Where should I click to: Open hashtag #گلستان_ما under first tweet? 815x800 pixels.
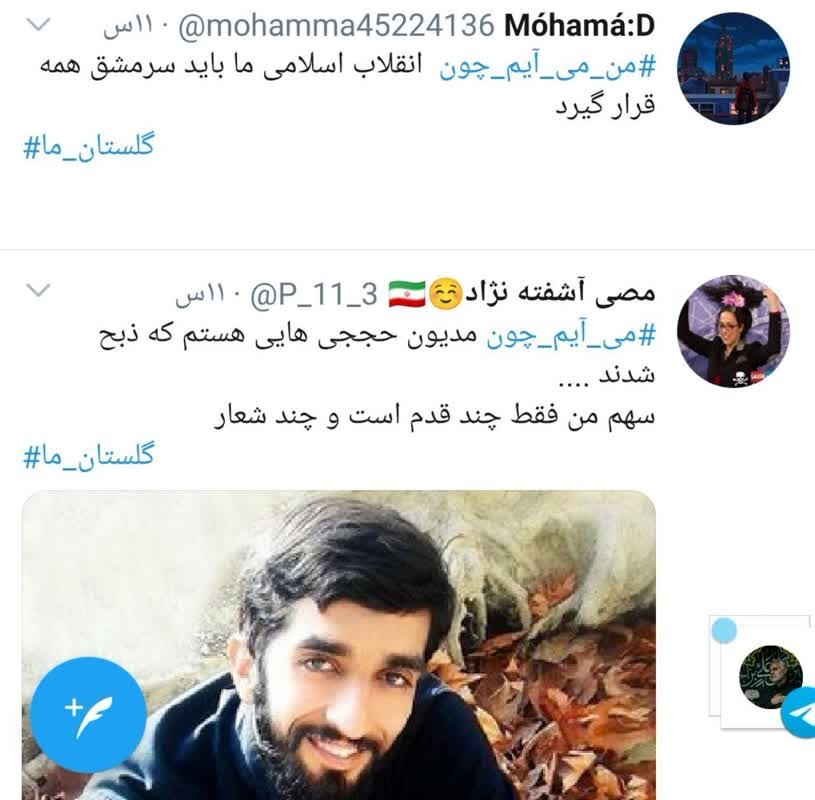(x=89, y=146)
